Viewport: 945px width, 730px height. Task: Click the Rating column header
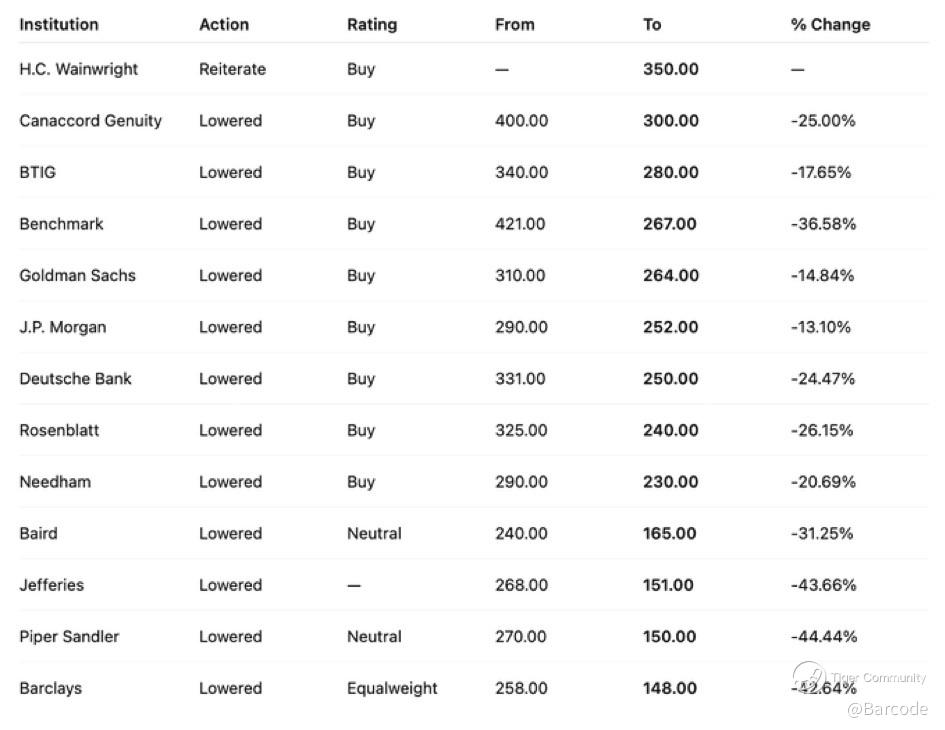pyautogui.click(x=372, y=24)
